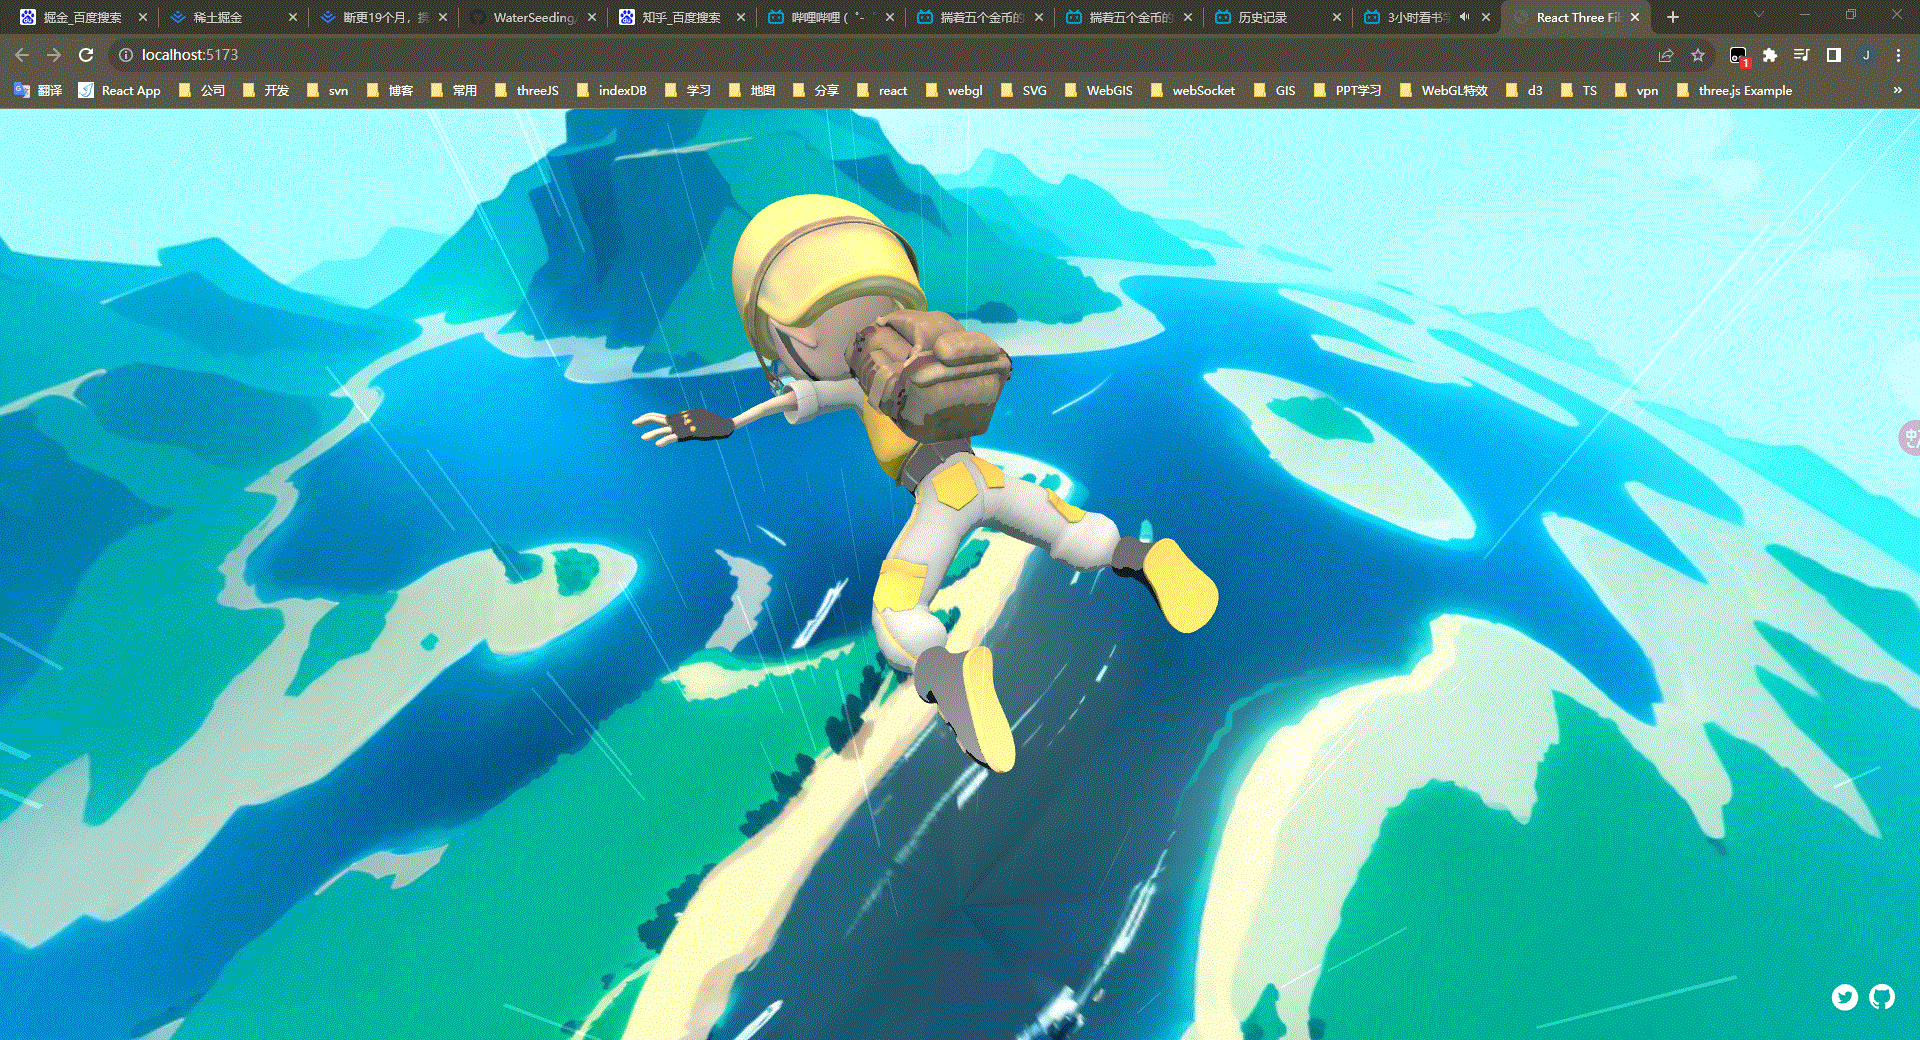The width and height of the screenshot is (1920, 1040).
Task: Open the 翻译 bookmark
Action: point(38,90)
